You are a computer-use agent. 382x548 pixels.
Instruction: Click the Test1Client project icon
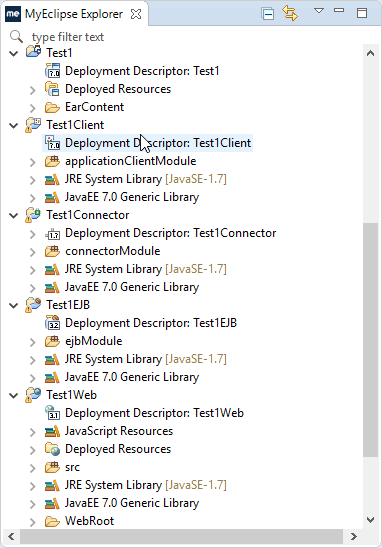click(33, 125)
